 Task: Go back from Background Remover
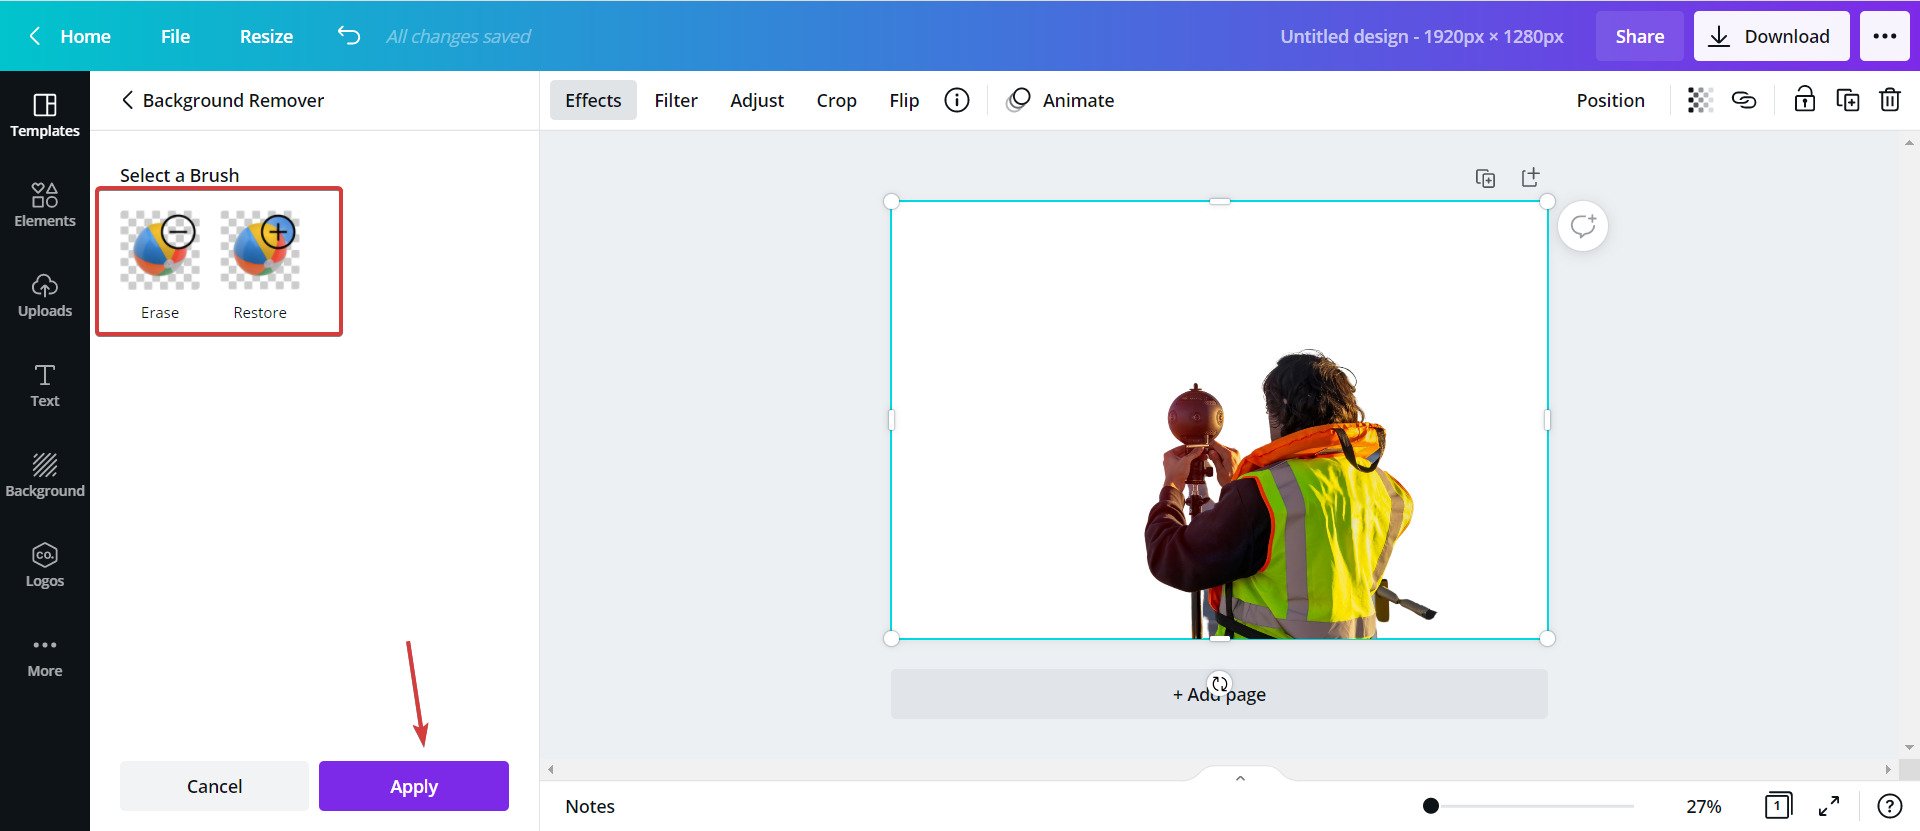coord(127,100)
